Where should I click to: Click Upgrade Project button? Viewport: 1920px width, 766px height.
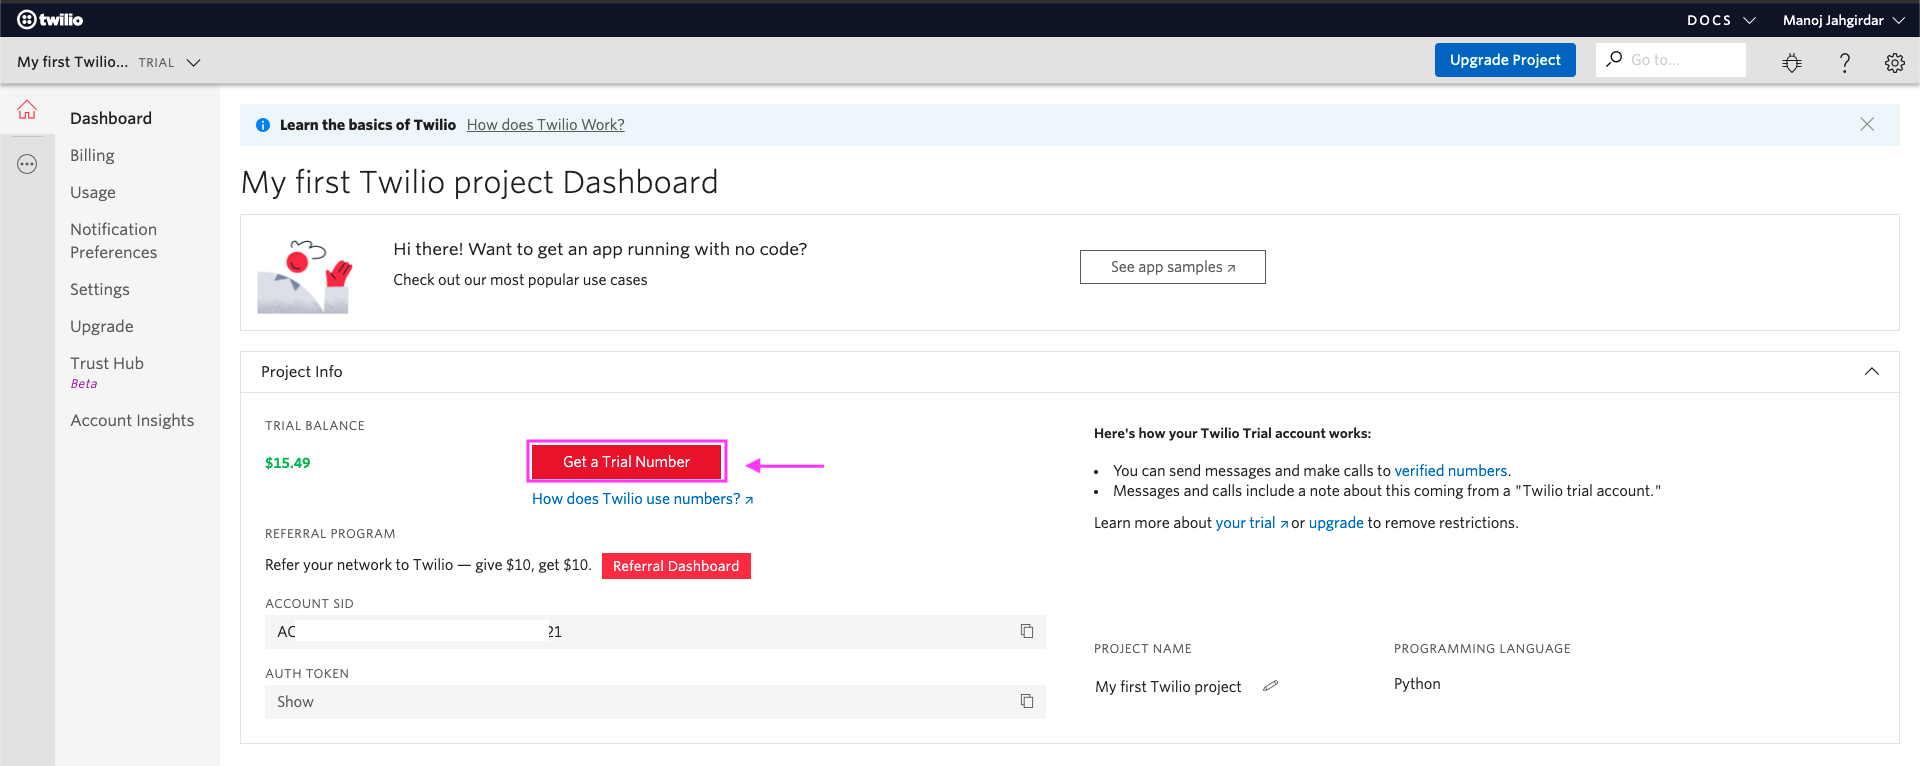tap(1505, 60)
